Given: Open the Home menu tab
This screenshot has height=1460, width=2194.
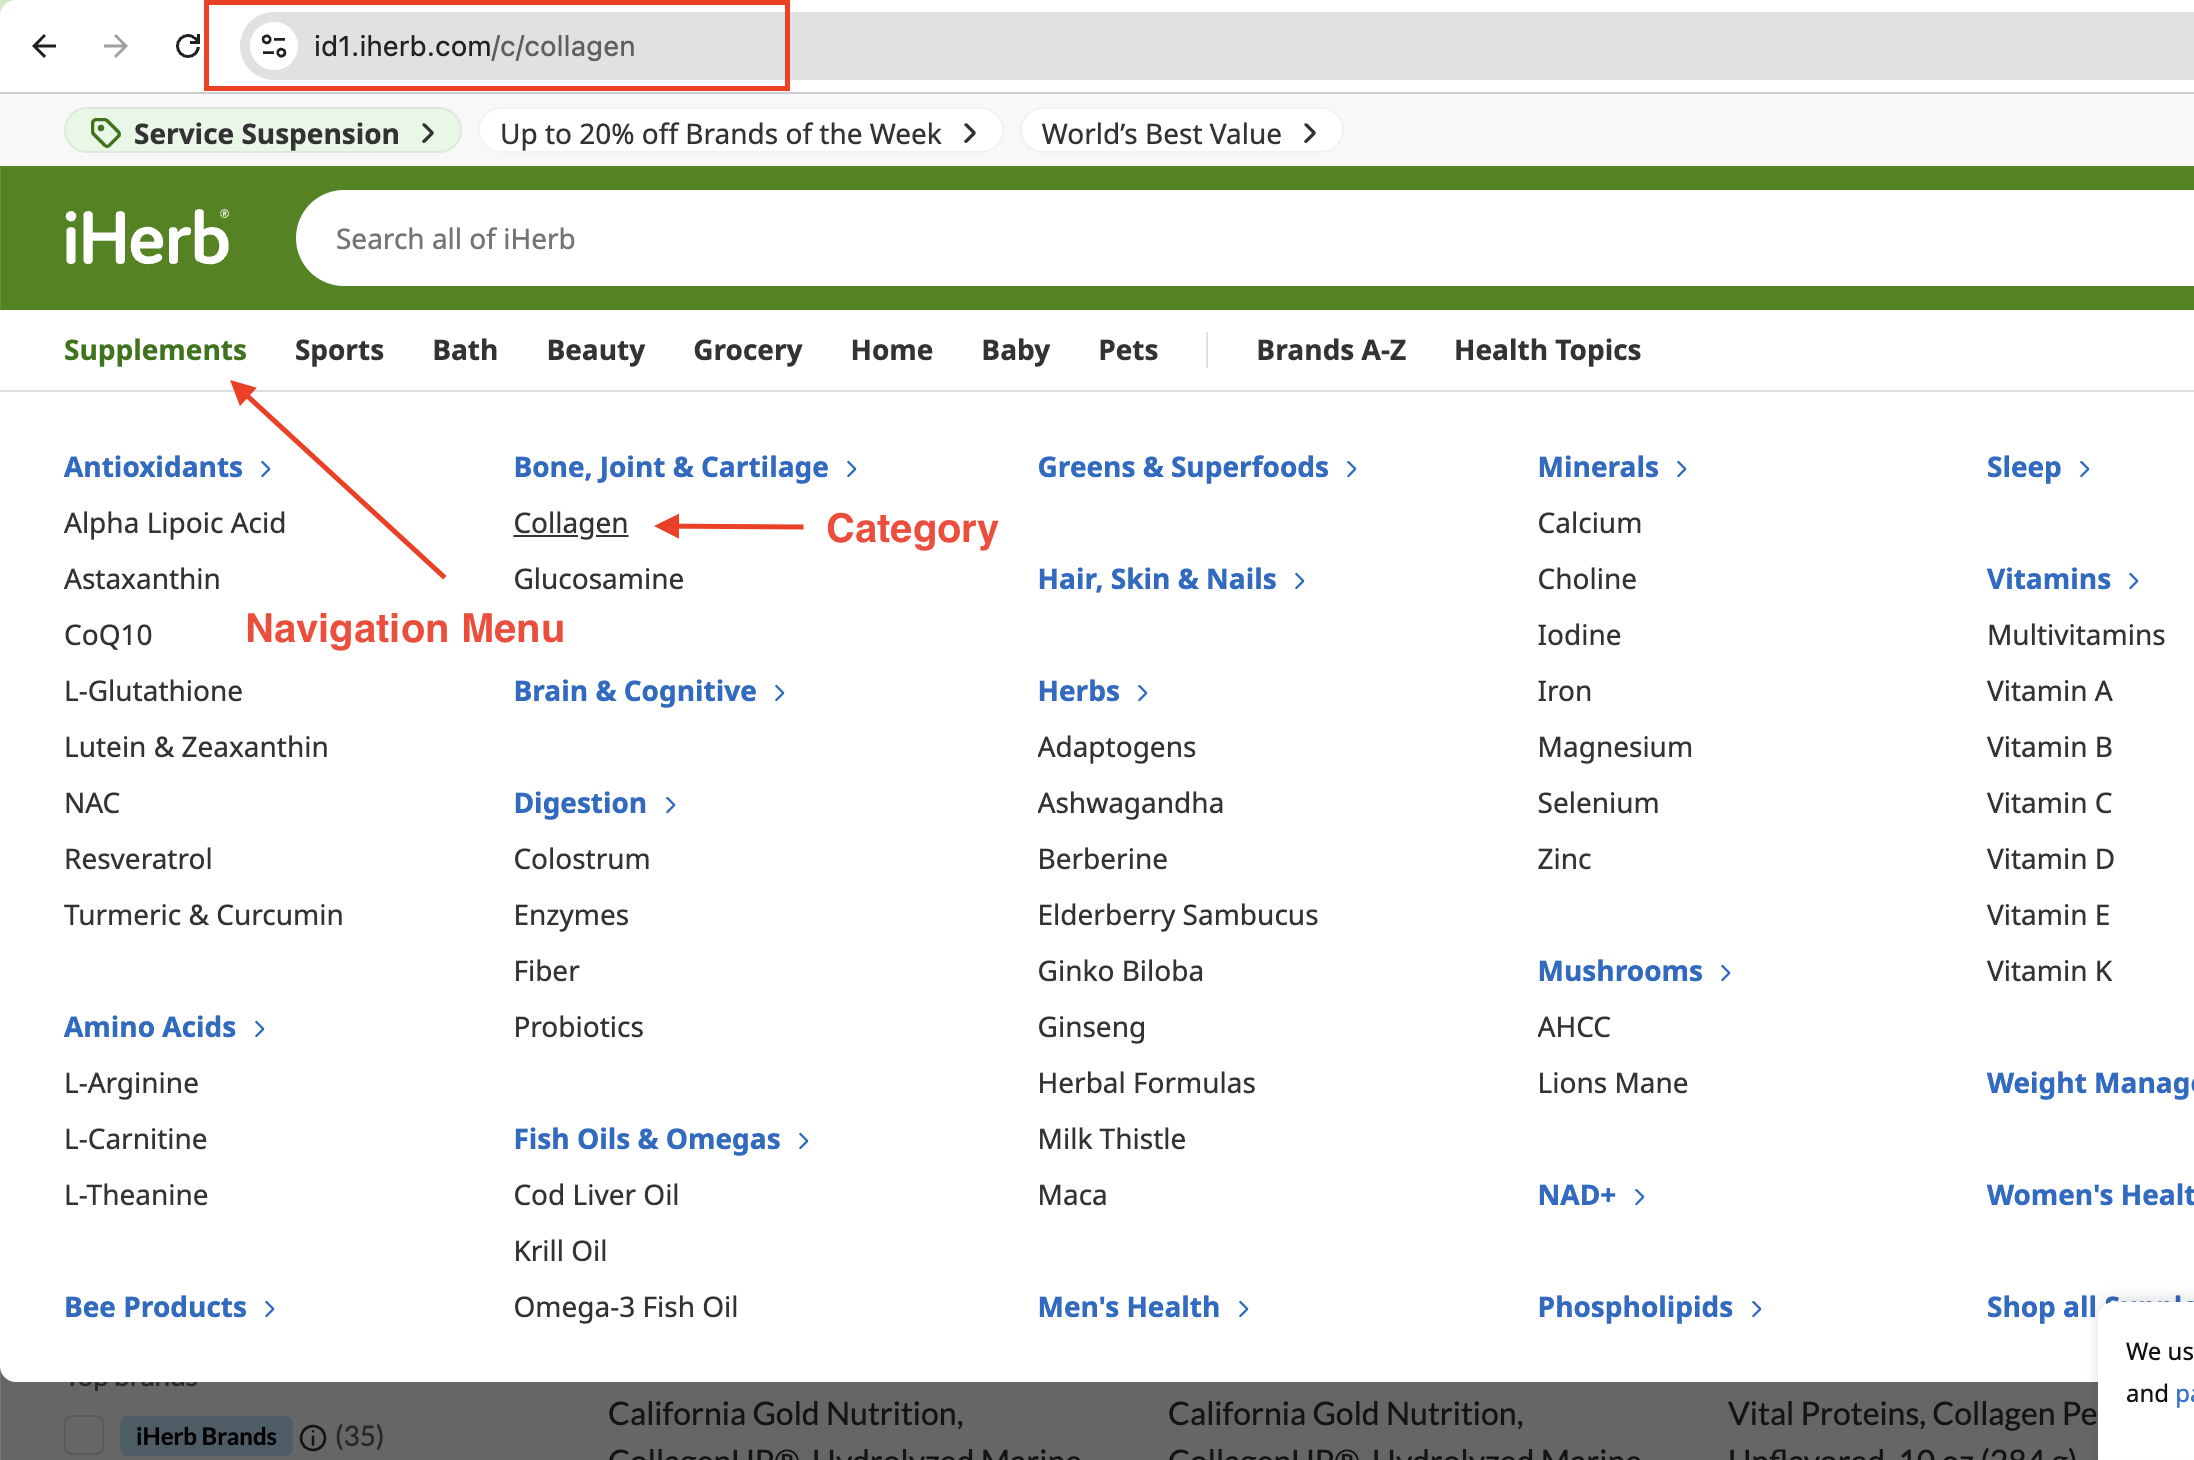Looking at the screenshot, I should click(892, 350).
